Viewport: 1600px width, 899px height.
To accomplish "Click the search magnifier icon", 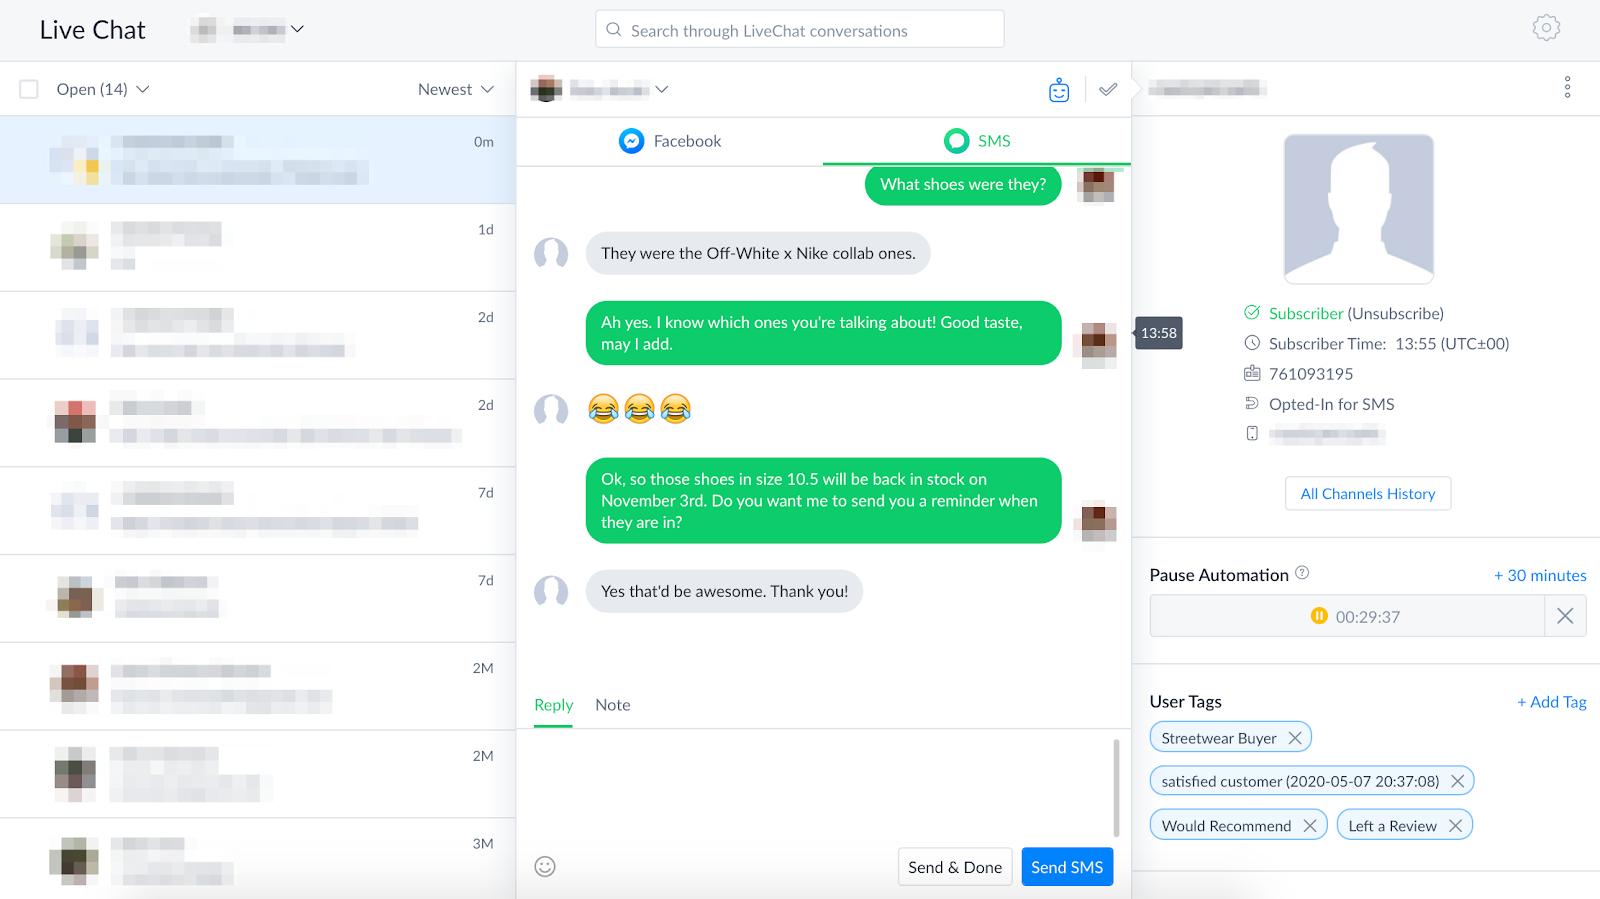I will coord(614,30).
